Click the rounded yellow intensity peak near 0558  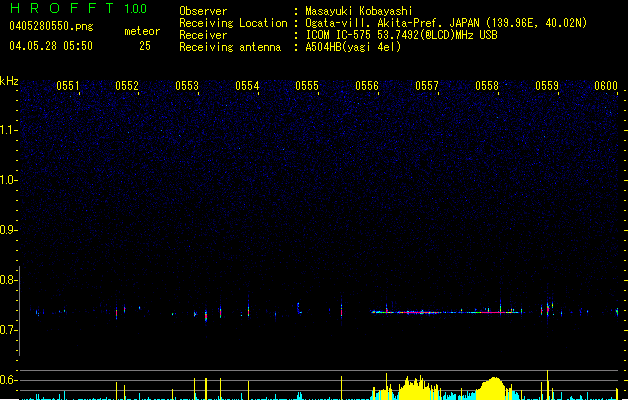[494, 388]
